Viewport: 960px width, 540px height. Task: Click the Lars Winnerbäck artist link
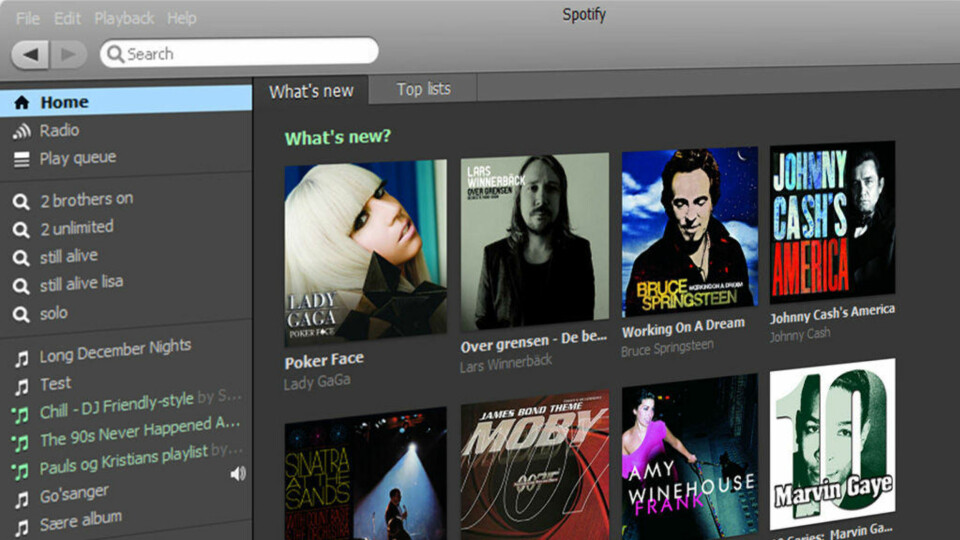click(506, 364)
